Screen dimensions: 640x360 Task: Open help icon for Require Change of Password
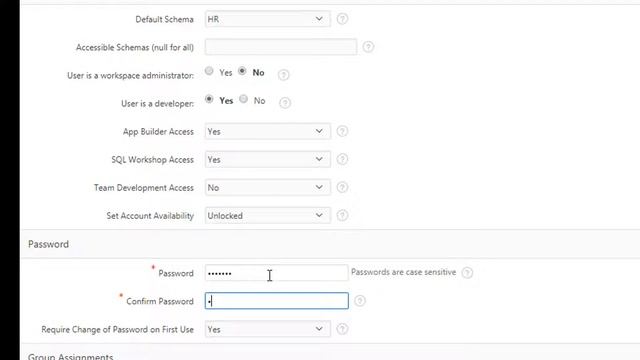point(342,329)
